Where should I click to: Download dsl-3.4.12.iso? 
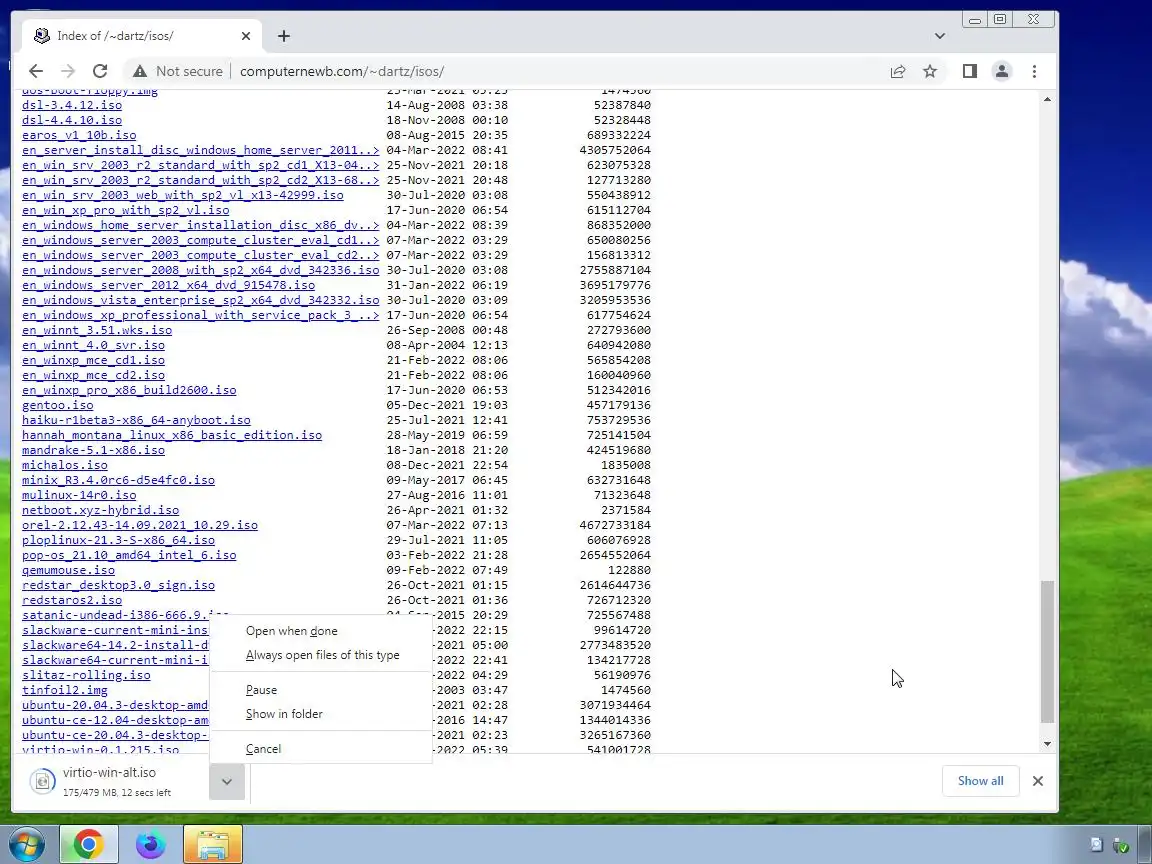72,105
